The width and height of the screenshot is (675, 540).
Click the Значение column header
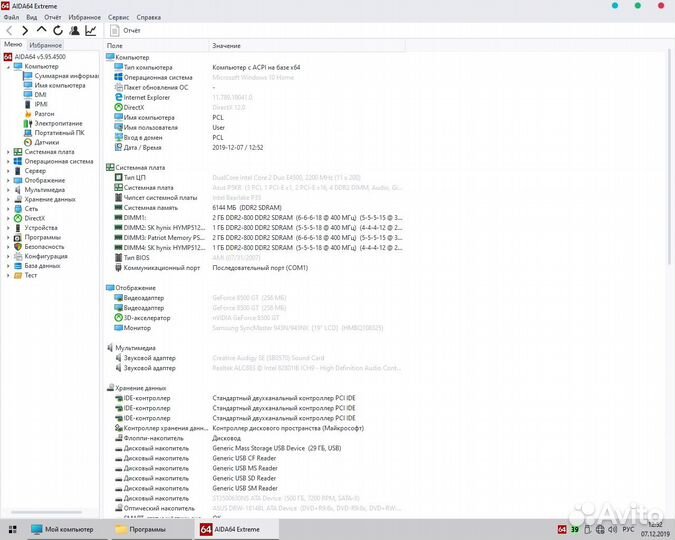[x=307, y=46]
